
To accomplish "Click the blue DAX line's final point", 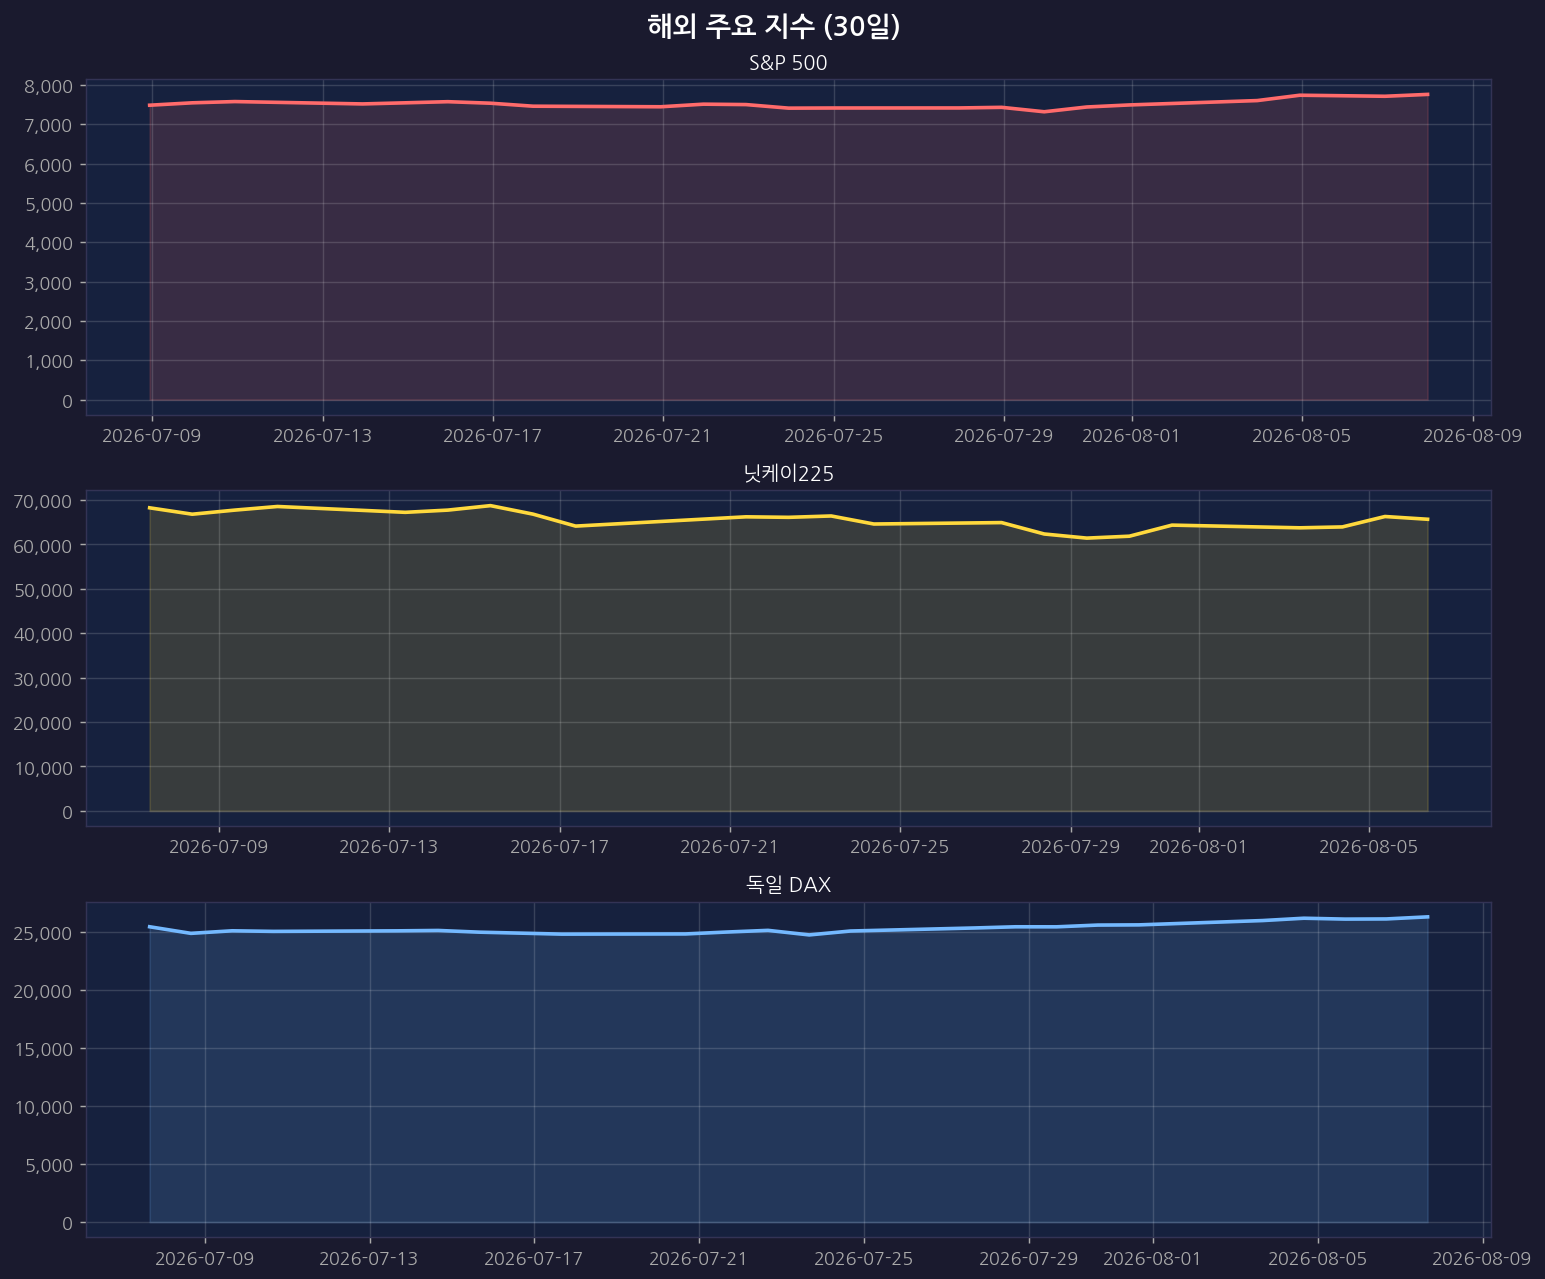I will [x=1428, y=916].
